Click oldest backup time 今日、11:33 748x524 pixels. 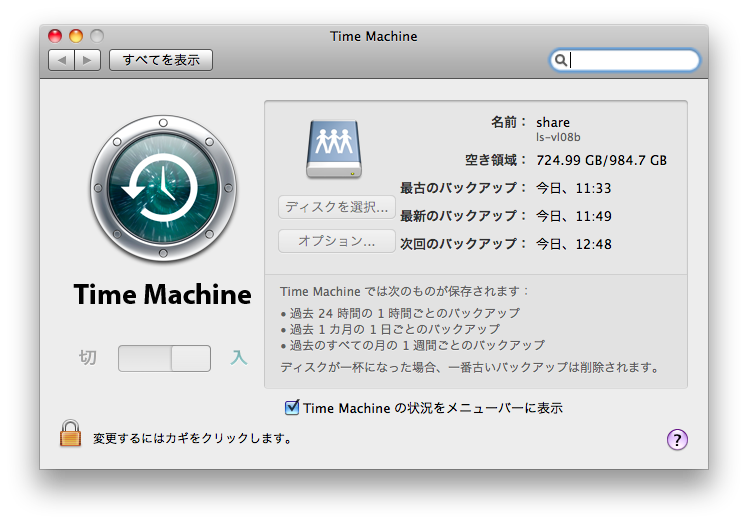573,188
